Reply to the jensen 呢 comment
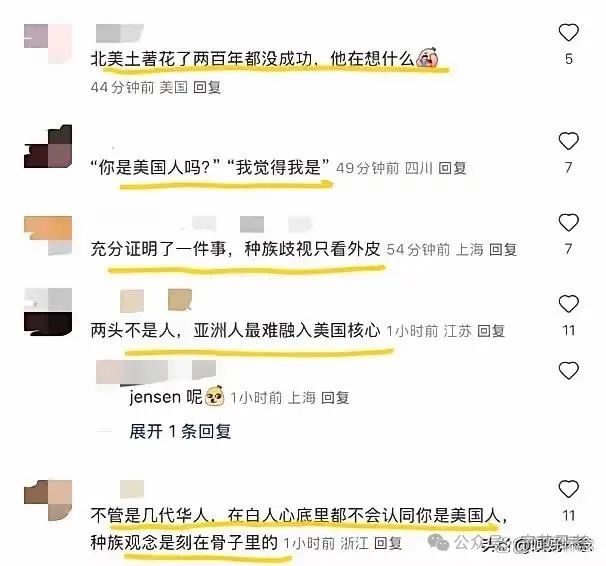Image resolution: width=606 pixels, height=566 pixels. 335,398
